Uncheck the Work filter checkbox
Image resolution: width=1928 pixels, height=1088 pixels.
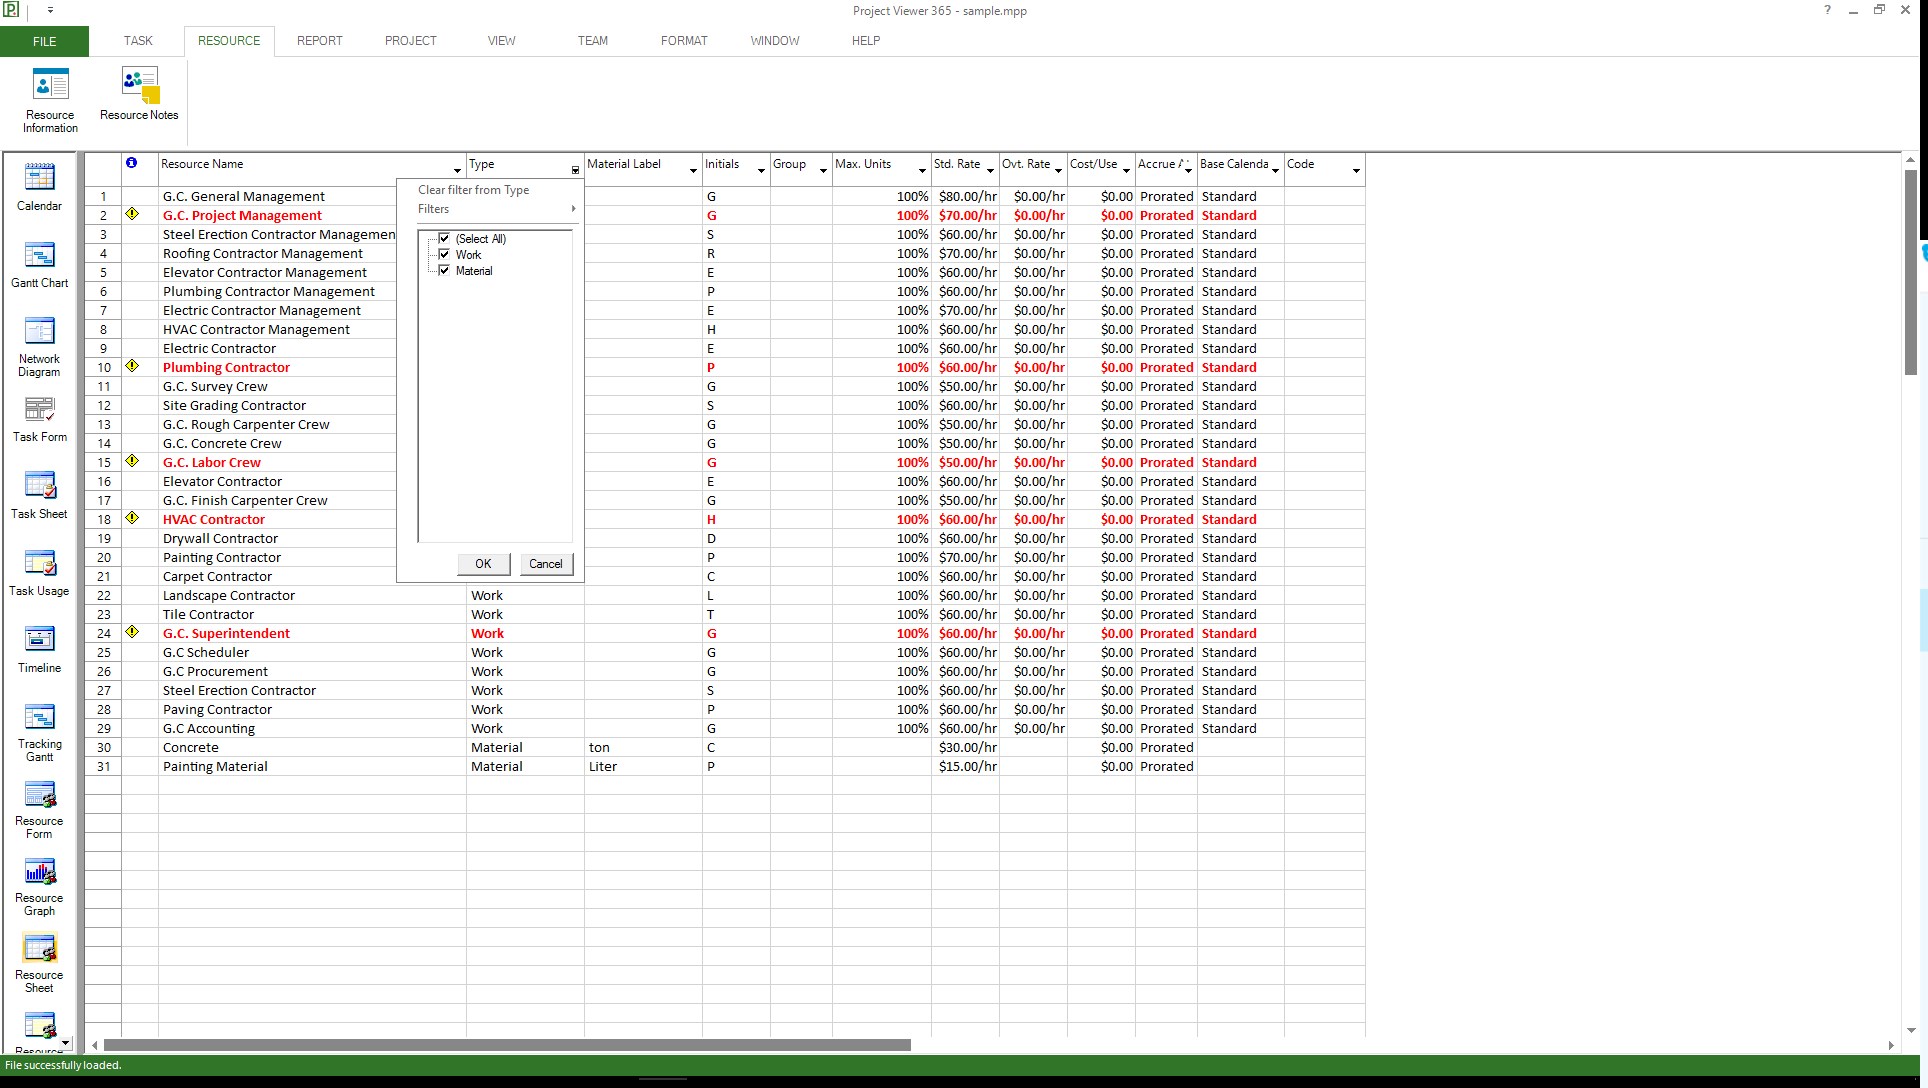click(445, 255)
